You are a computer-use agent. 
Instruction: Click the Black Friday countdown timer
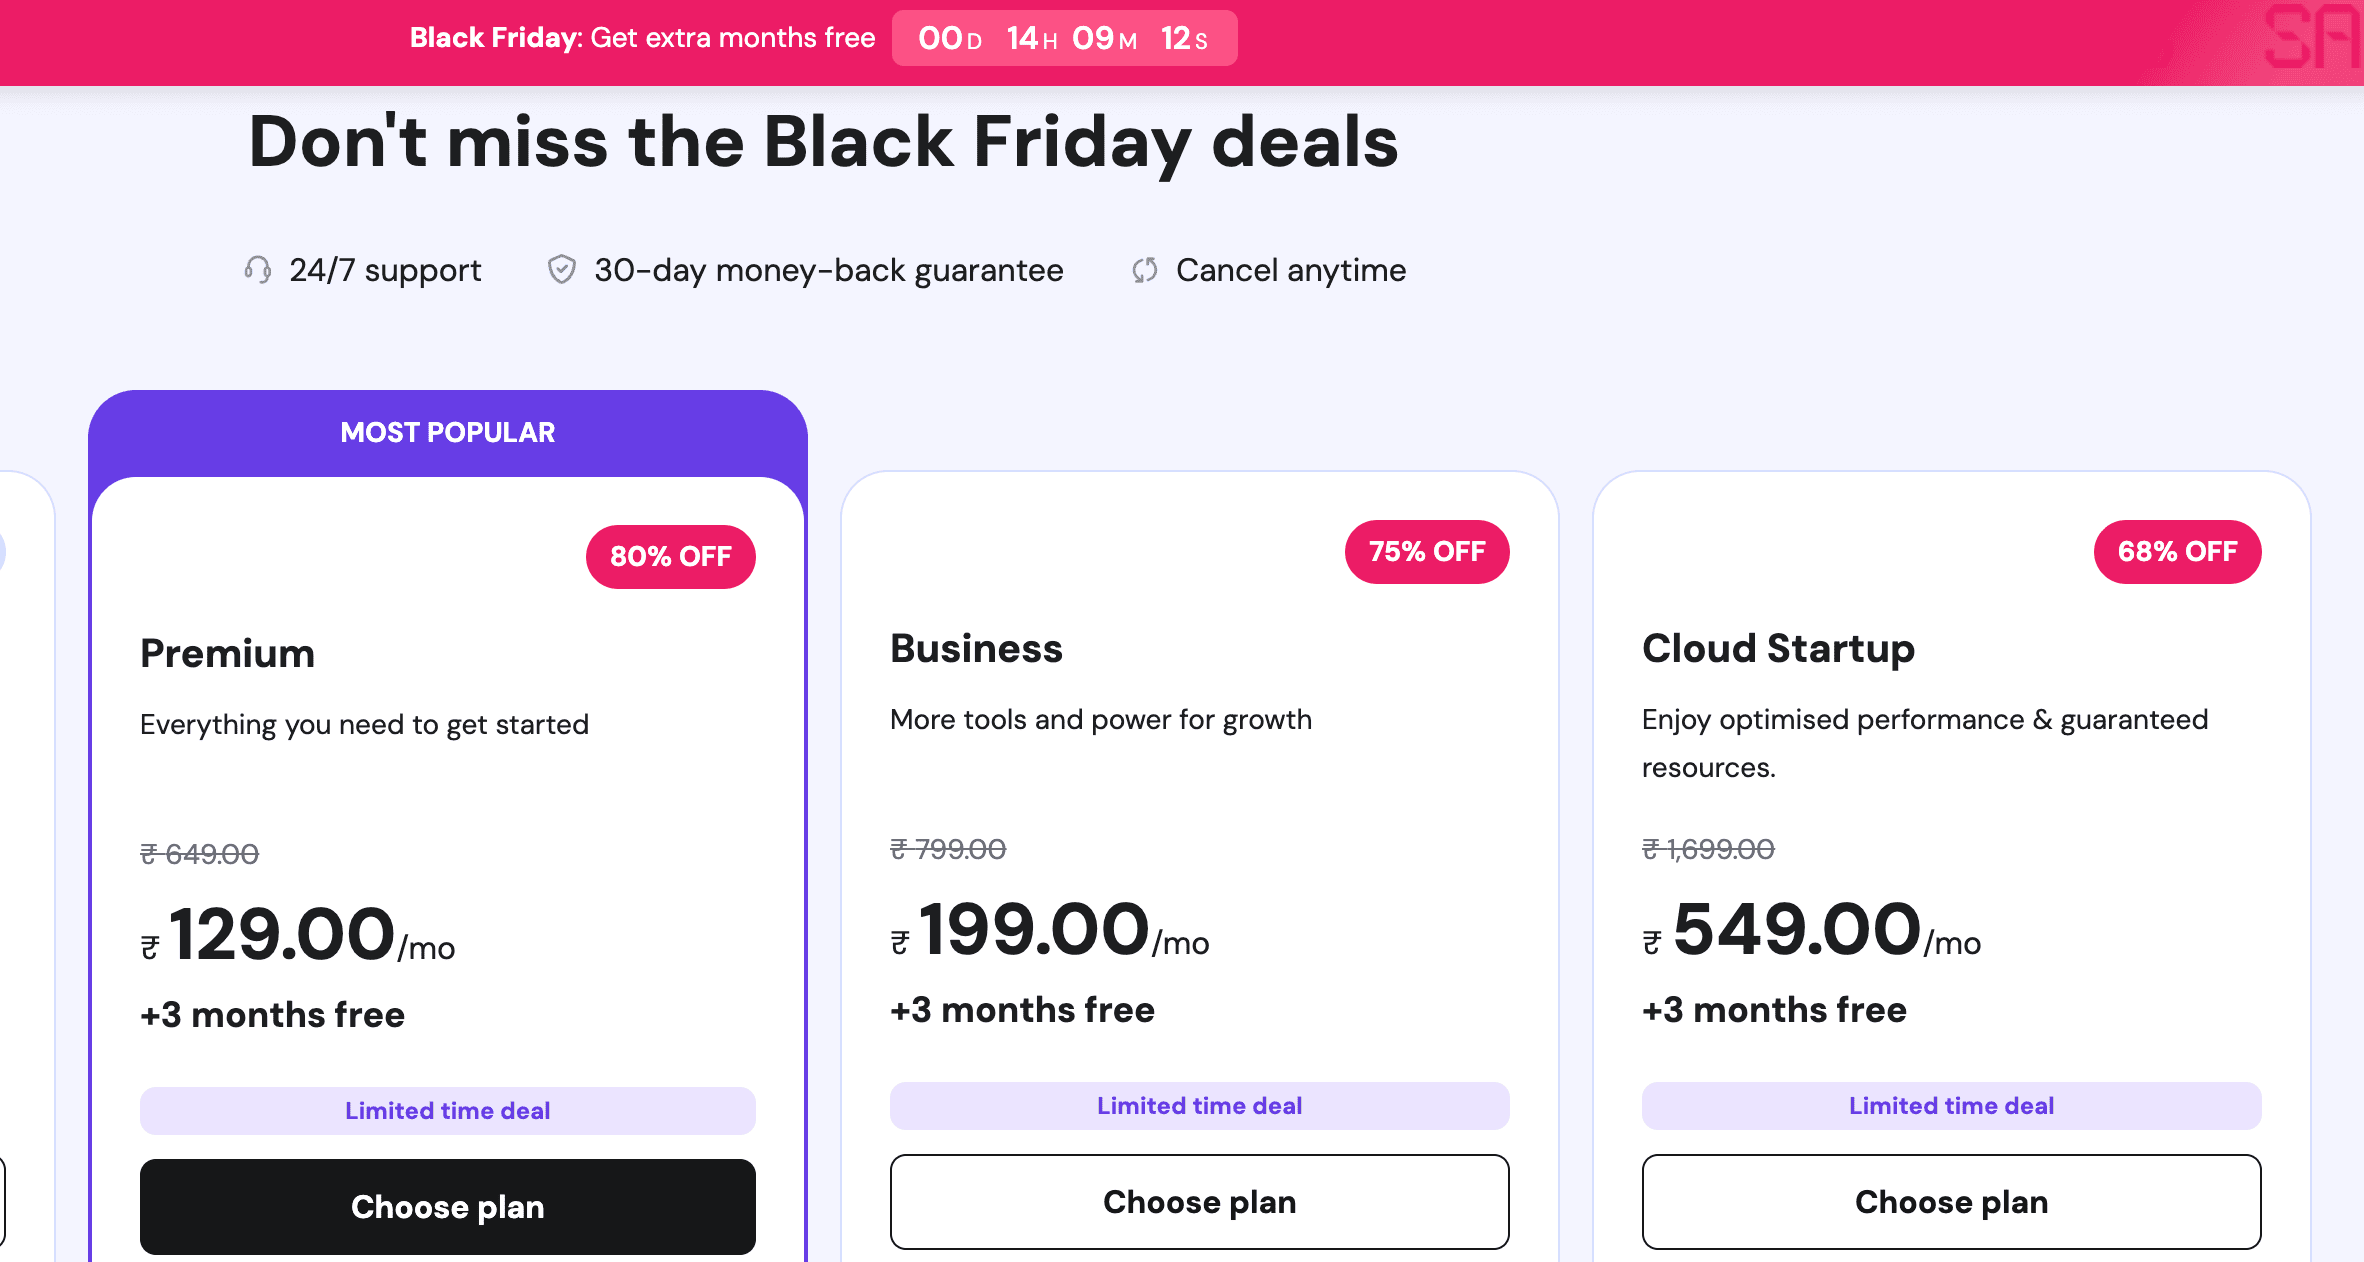tap(1064, 37)
